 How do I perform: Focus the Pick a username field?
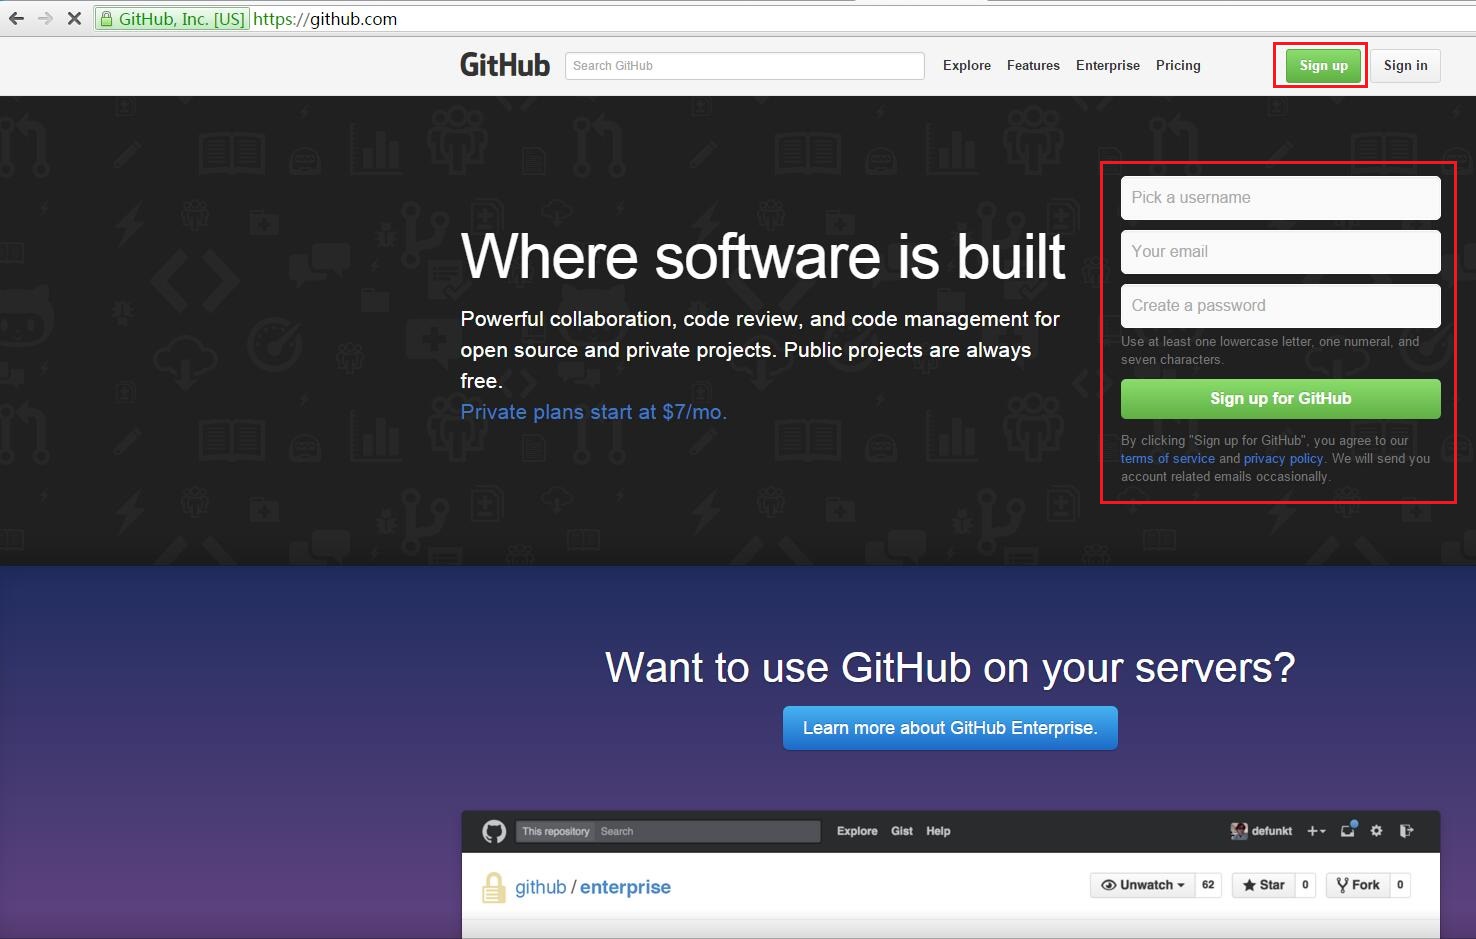click(1281, 198)
